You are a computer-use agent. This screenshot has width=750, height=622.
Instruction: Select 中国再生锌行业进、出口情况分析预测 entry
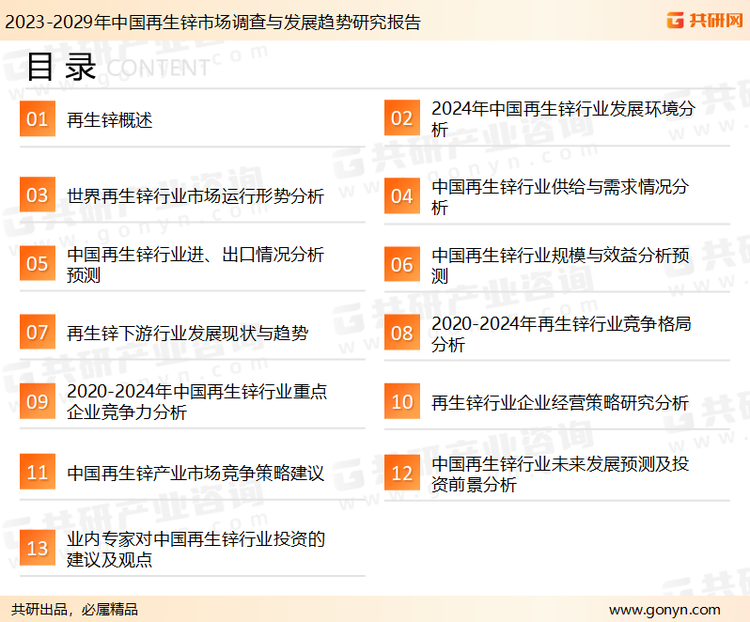click(196, 264)
